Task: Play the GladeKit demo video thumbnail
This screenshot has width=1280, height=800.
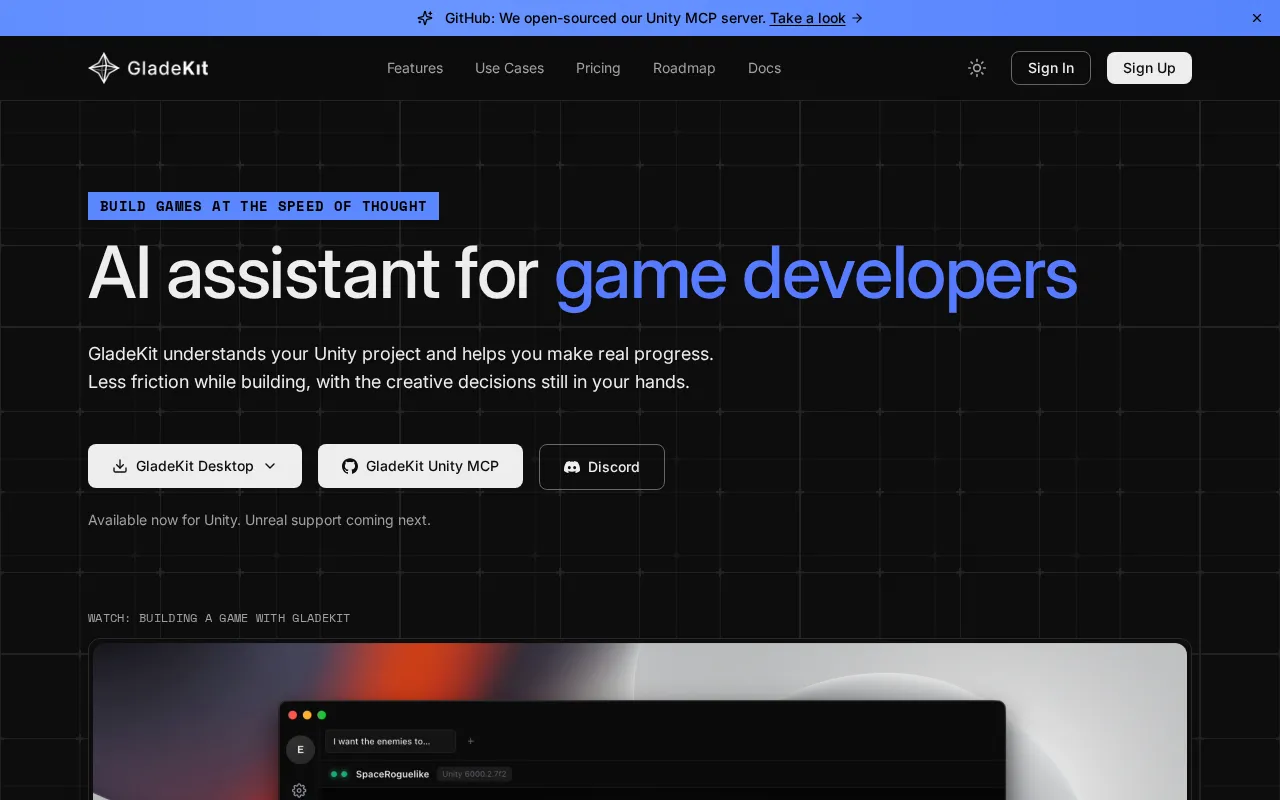Action: coord(640,721)
